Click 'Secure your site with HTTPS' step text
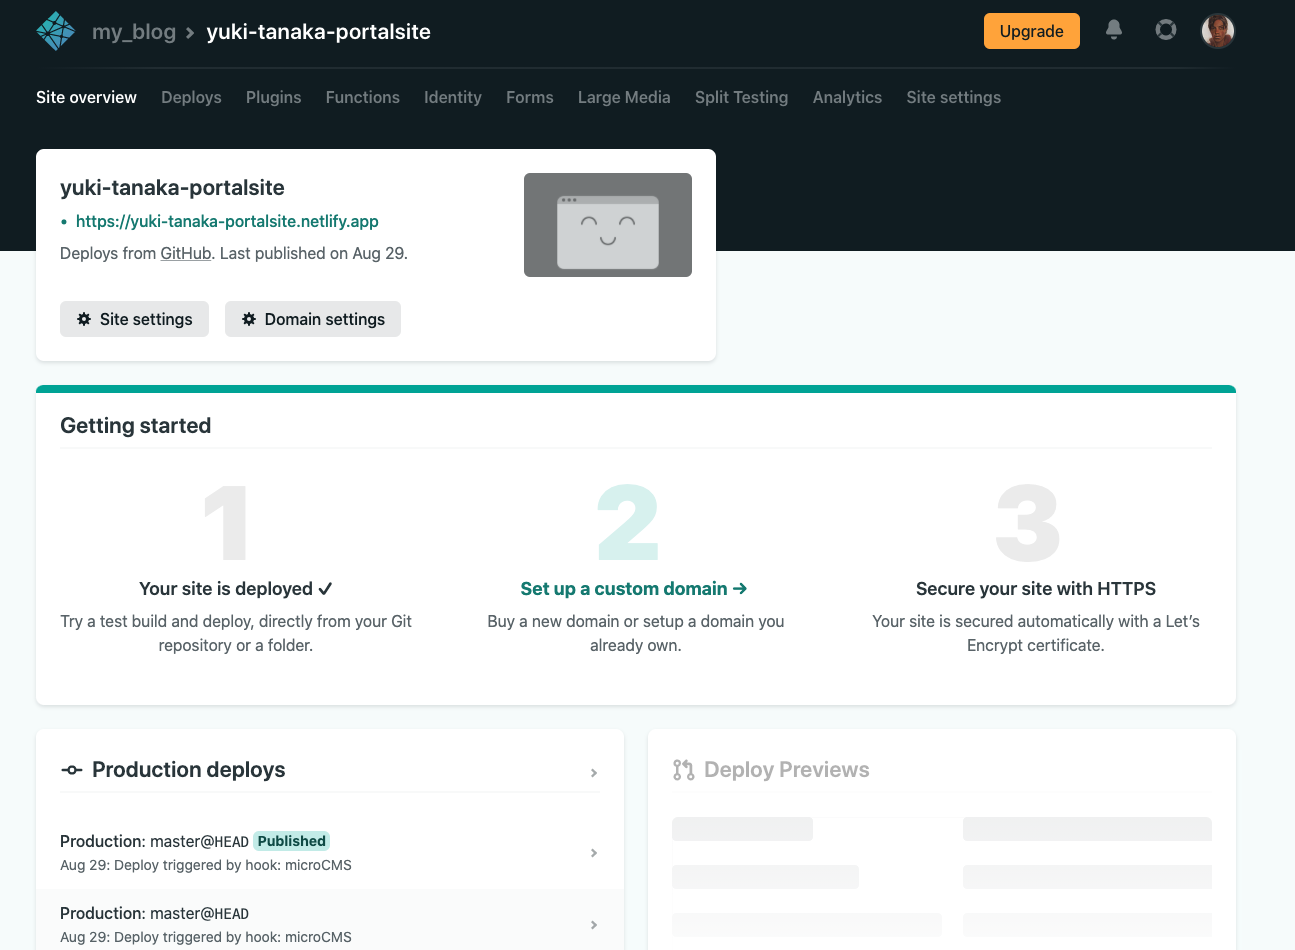The width and height of the screenshot is (1295, 950). (1036, 589)
